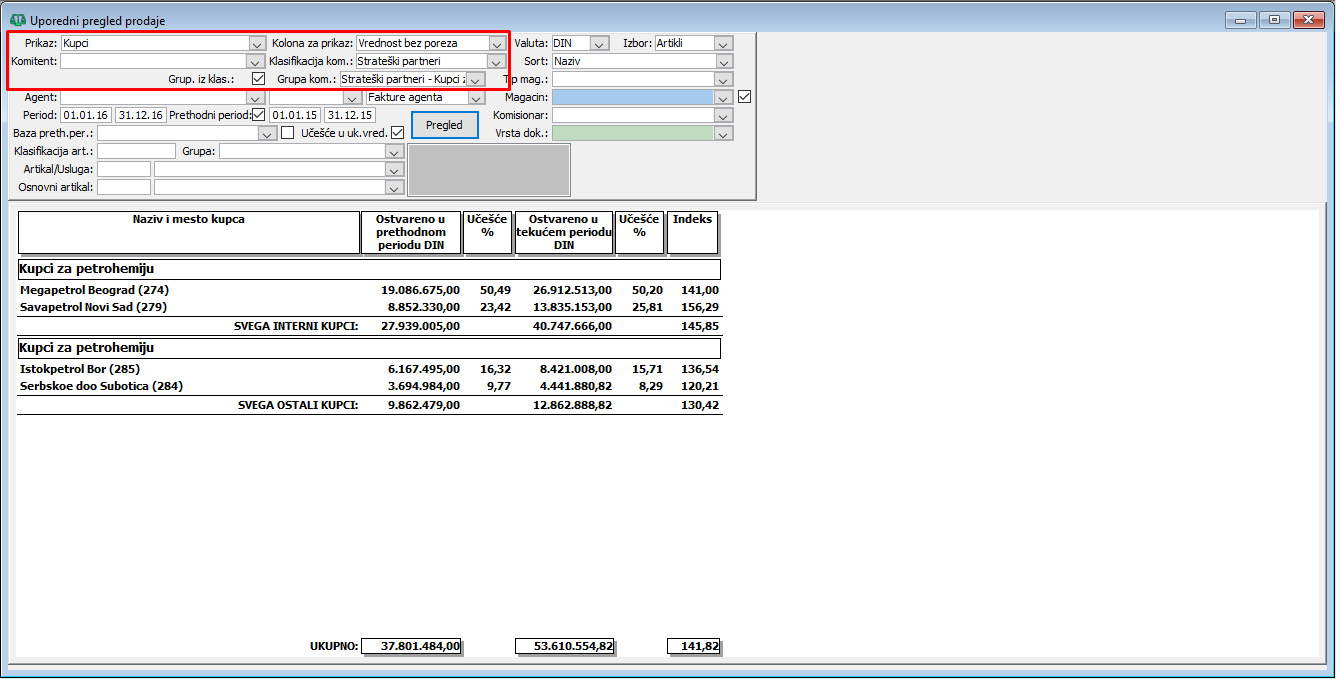Viewport: 1336px width, 679px height.
Task: Toggle the Učešće u uk.vred. checkbox
Action: coord(397,133)
